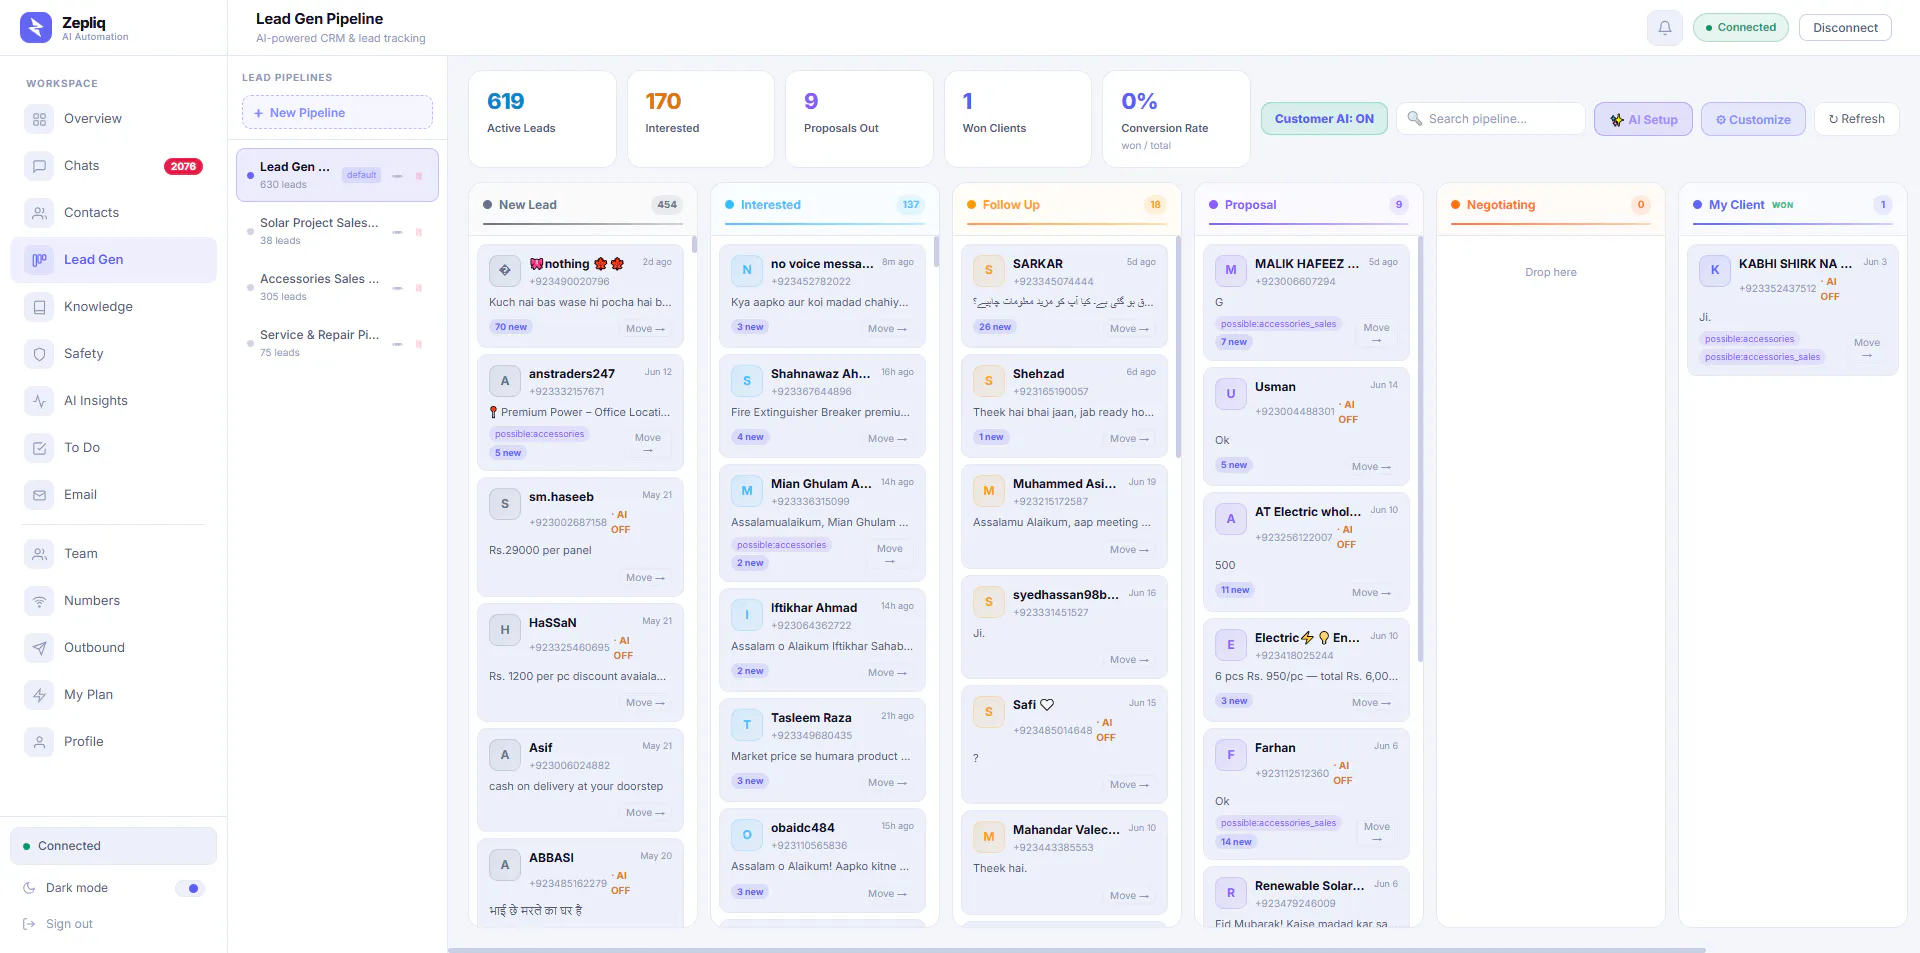The width and height of the screenshot is (1920, 953).
Task: Click pink delete icon on Service & Repair pipeline
Action: pyautogui.click(x=419, y=344)
